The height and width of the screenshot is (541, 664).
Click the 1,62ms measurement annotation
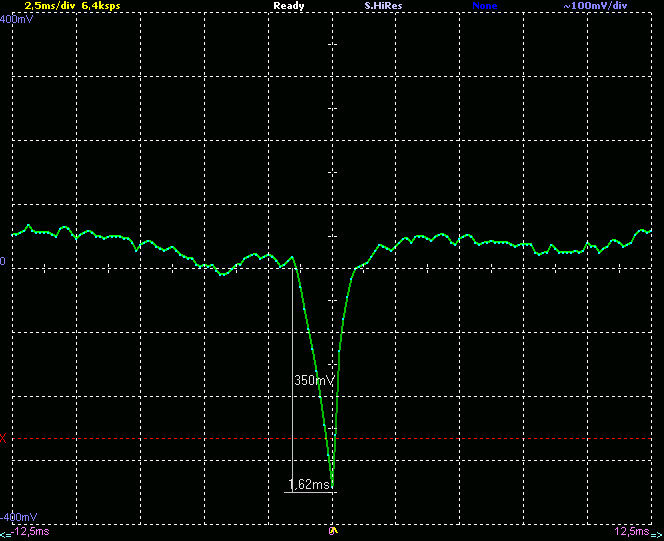(x=309, y=484)
